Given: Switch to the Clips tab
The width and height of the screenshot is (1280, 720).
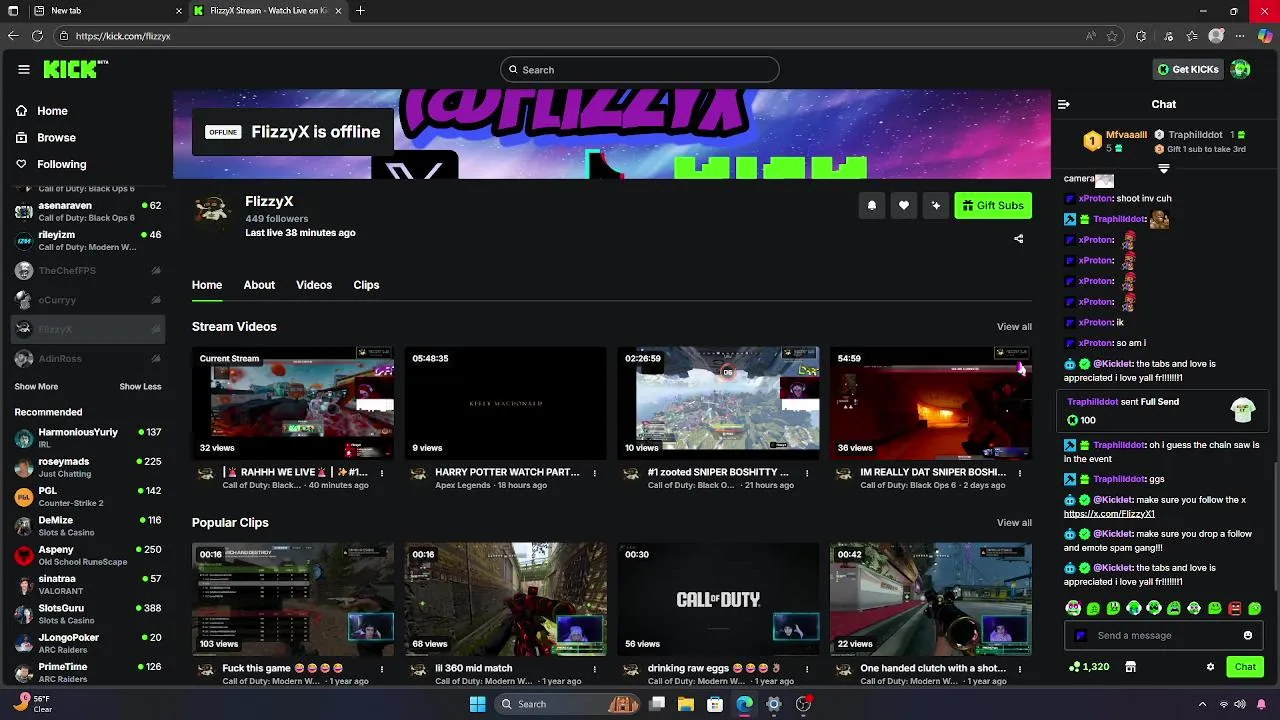Looking at the screenshot, I should [366, 285].
